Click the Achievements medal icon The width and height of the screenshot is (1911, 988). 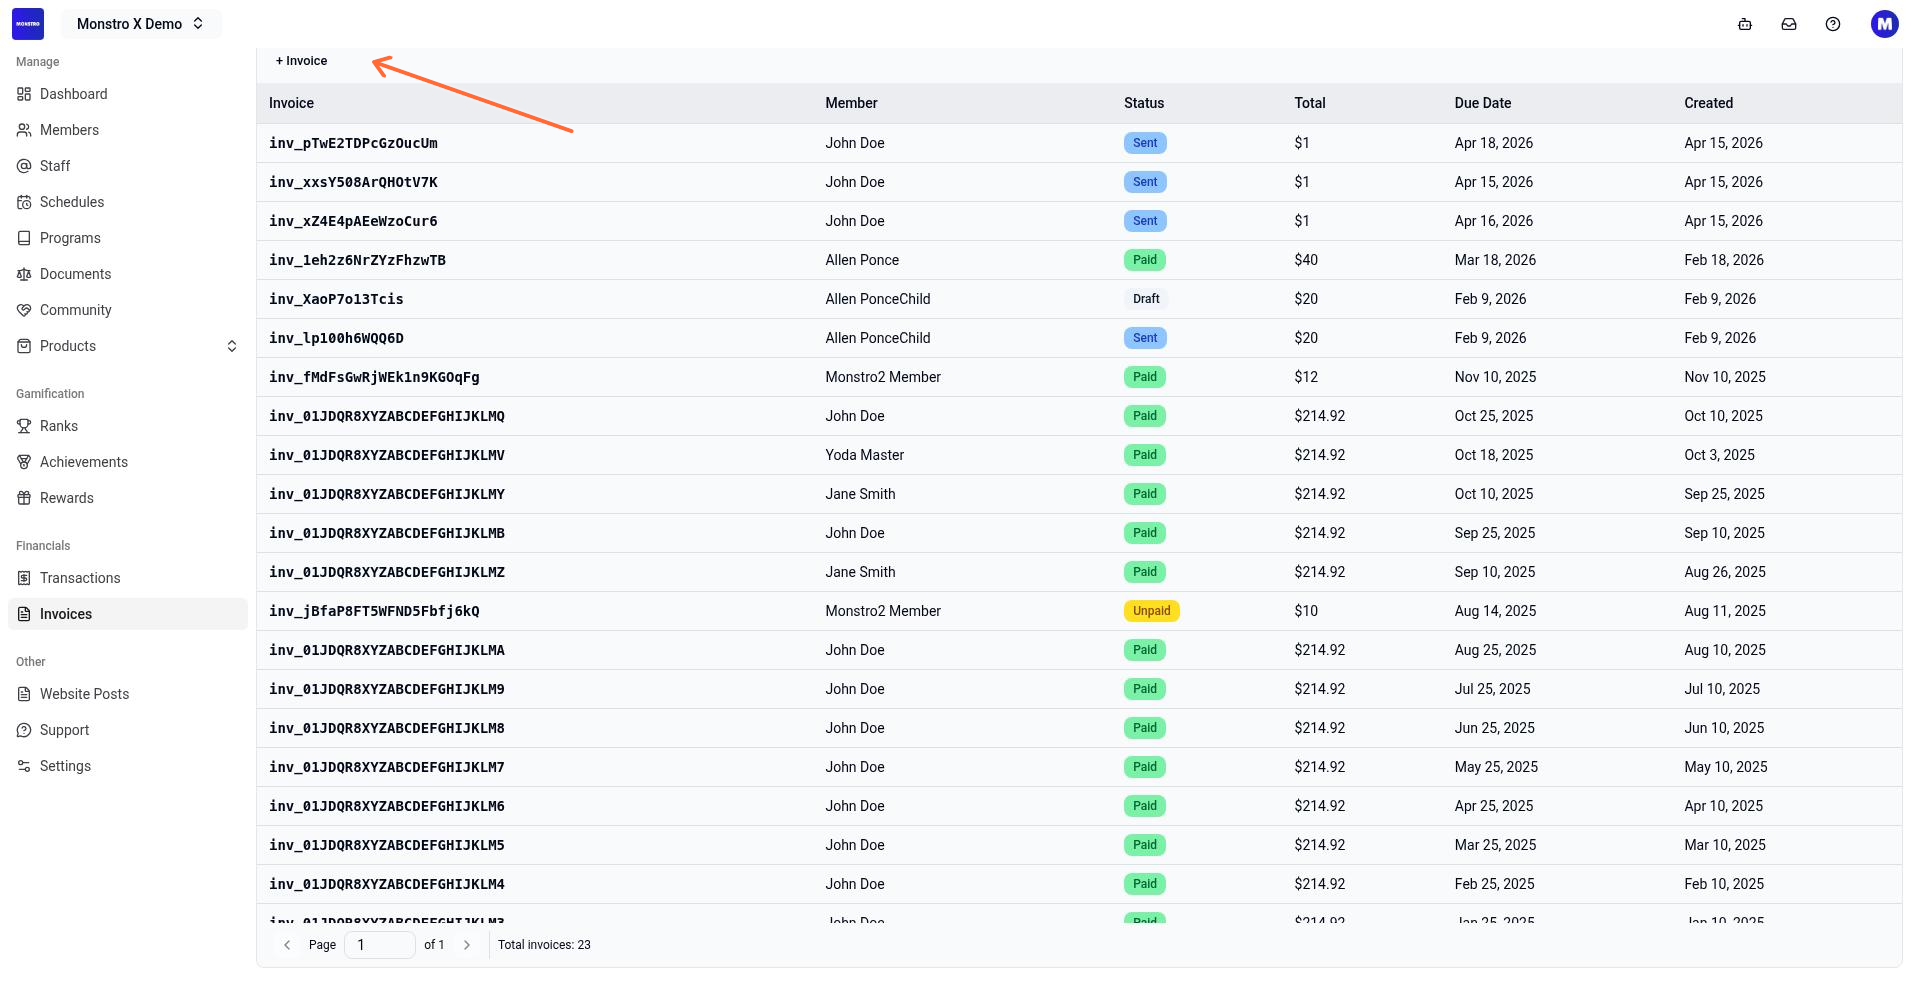[24, 462]
